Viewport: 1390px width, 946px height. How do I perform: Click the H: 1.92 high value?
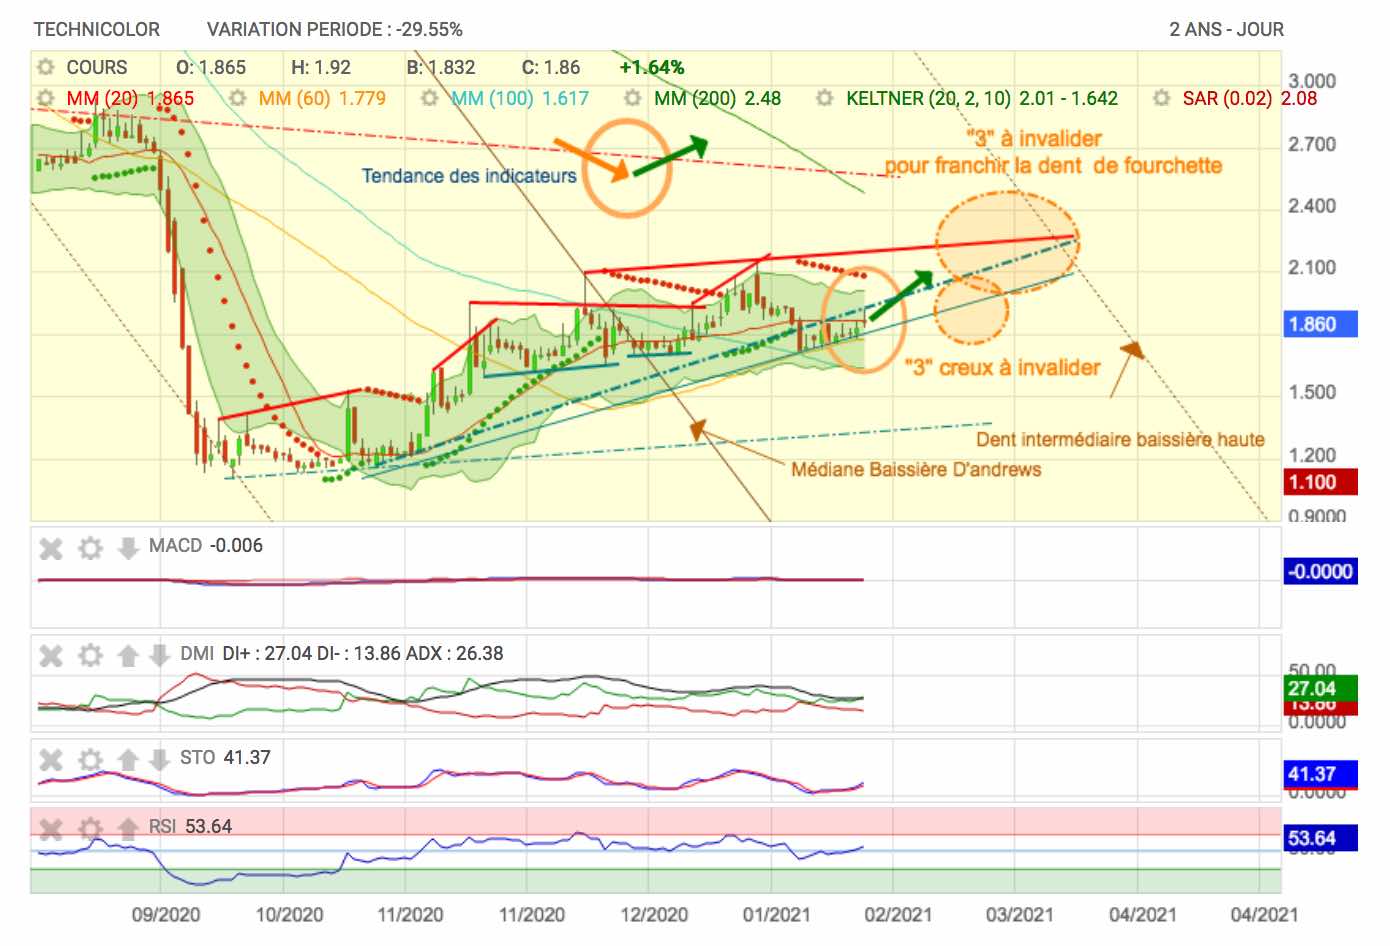click(x=321, y=68)
